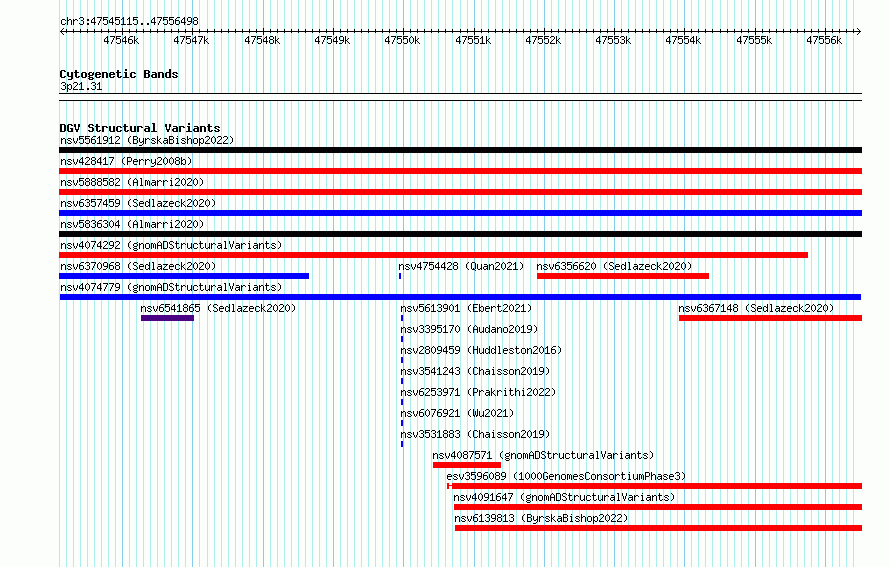Image resolution: width=890 pixels, height=567 pixels.
Task: Click the 47547k ruler tick label
Action: 191,40
